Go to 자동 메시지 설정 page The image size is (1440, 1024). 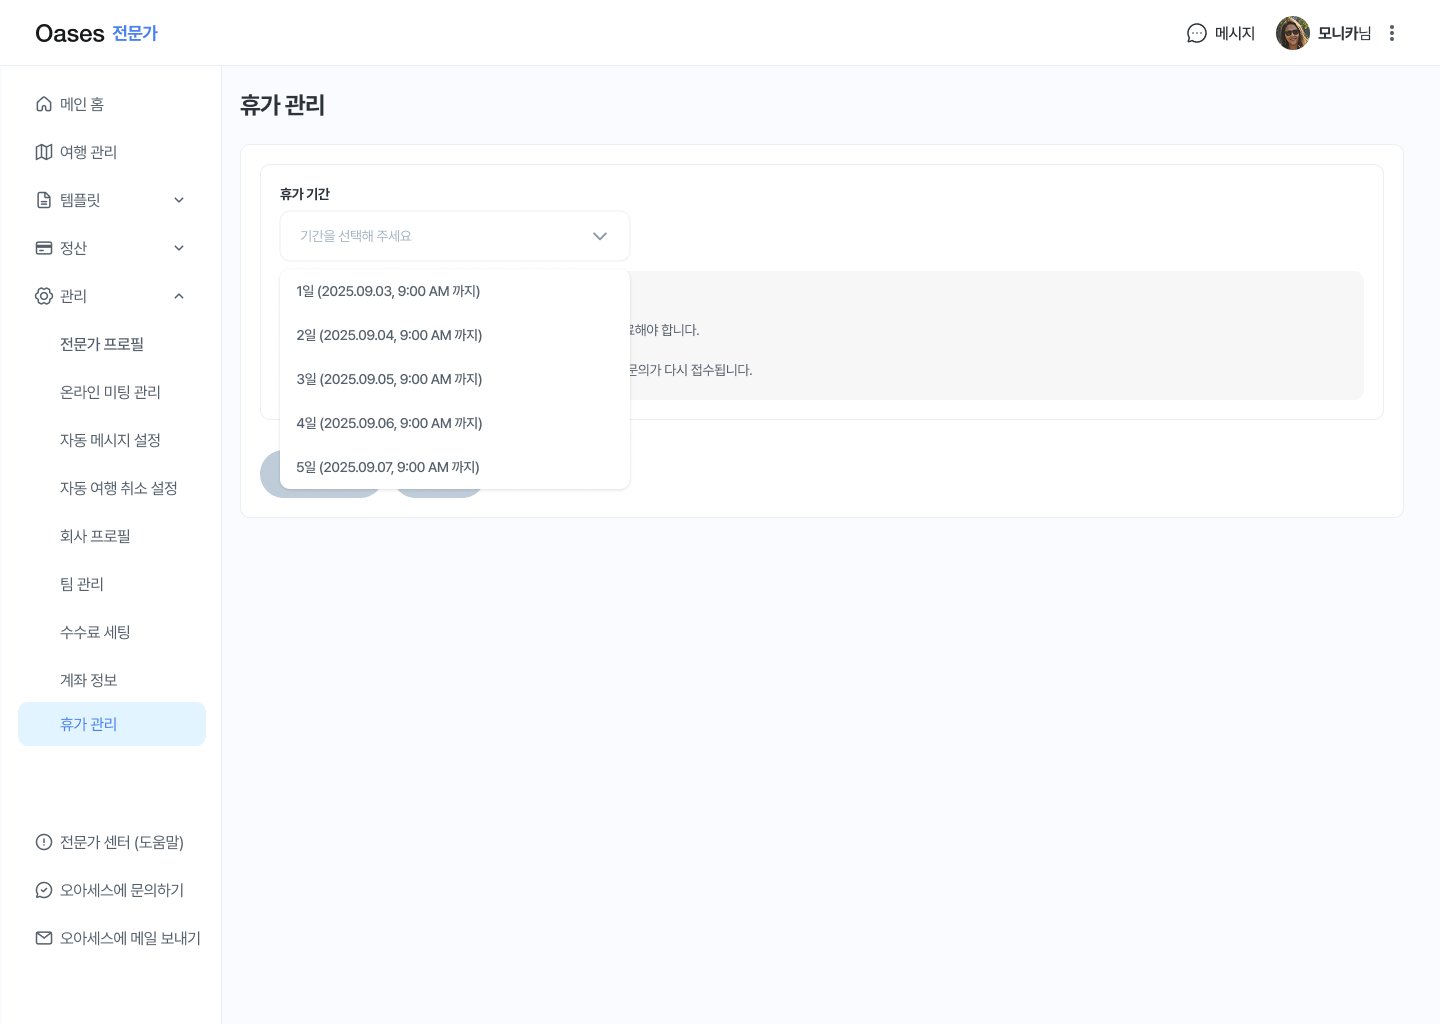click(110, 440)
